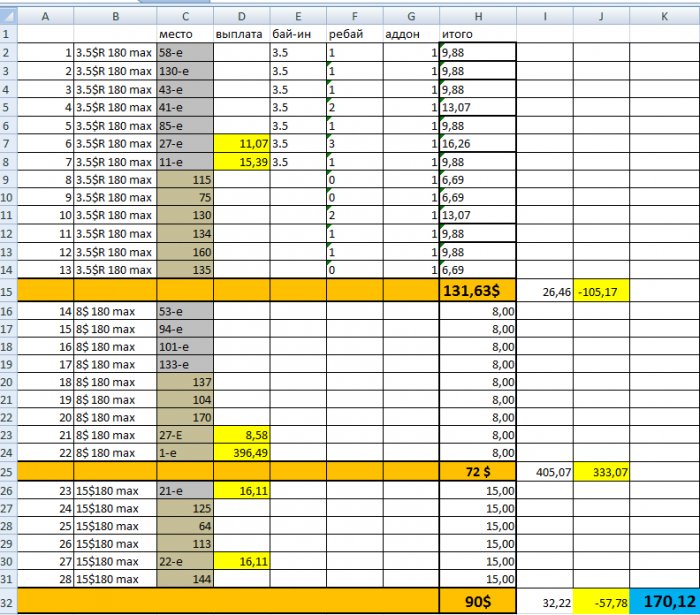Select the place cell 144
Screen dimensions: 700x615
point(185,579)
